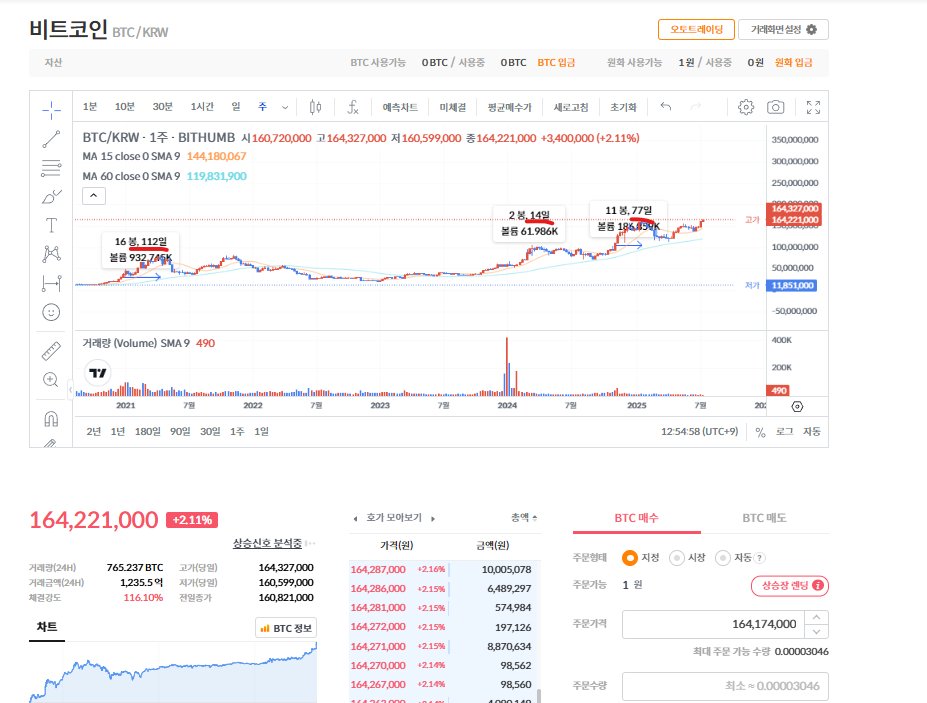The width and height of the screenshot is (927, 703).
Task: Click the TradingView logo on chart
Action: pyautogui.click(x=98, y=372)
